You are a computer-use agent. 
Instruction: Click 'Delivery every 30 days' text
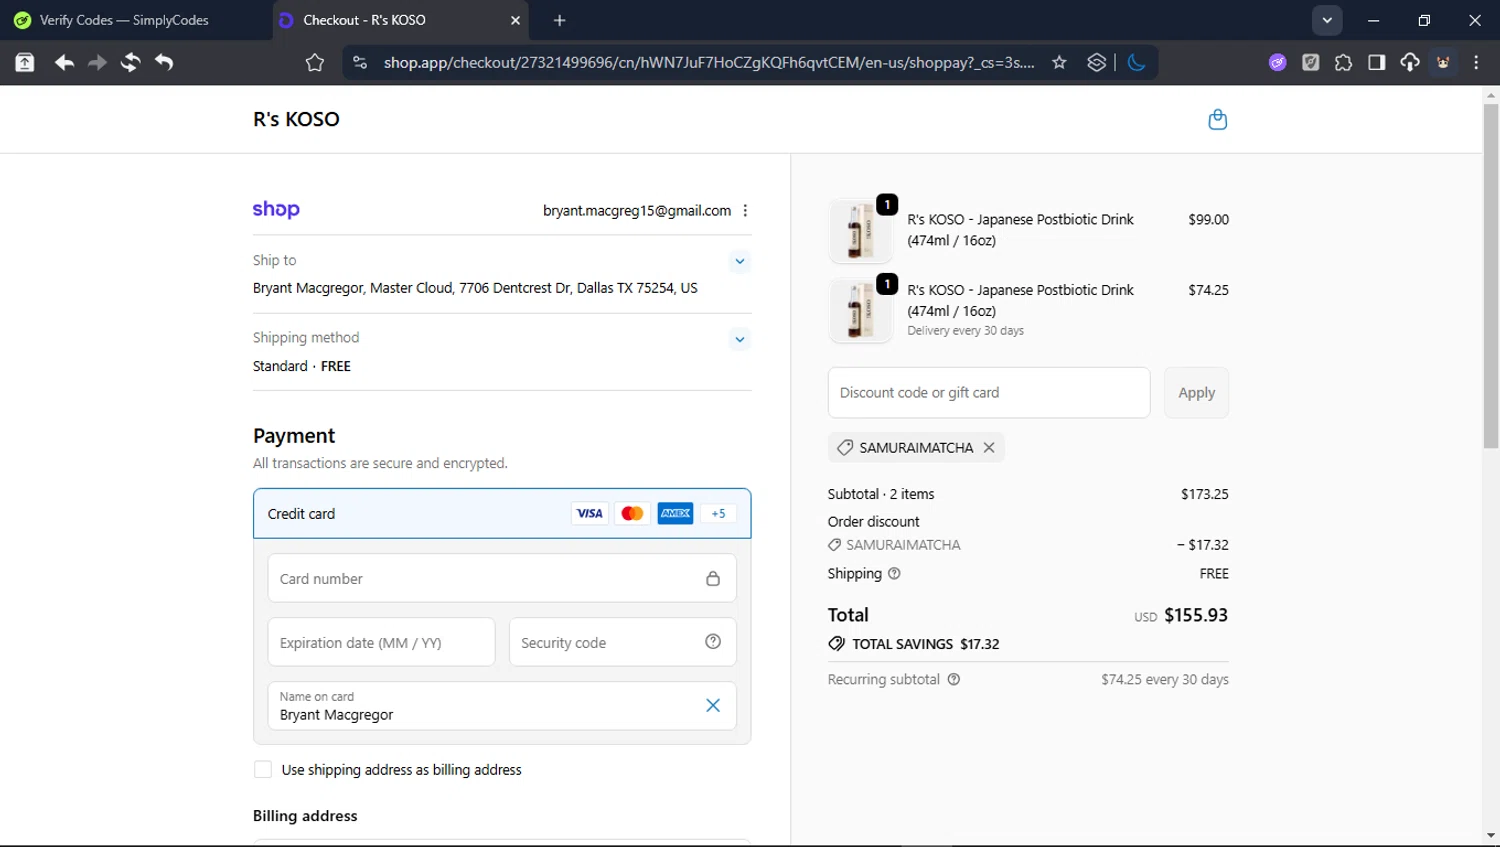966,331
